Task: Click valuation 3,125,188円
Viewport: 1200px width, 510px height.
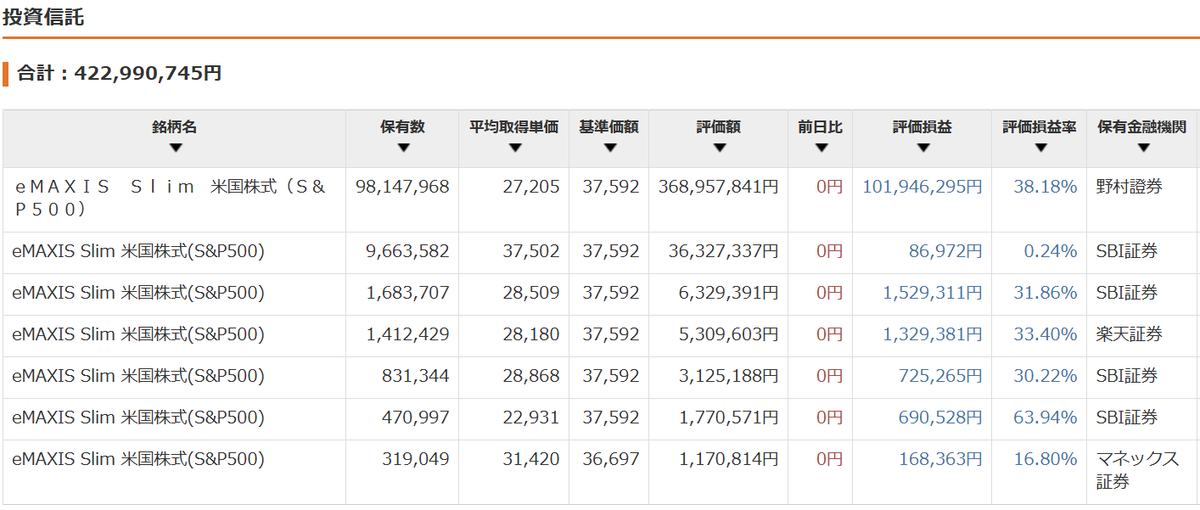Action: tap(729, 376)
